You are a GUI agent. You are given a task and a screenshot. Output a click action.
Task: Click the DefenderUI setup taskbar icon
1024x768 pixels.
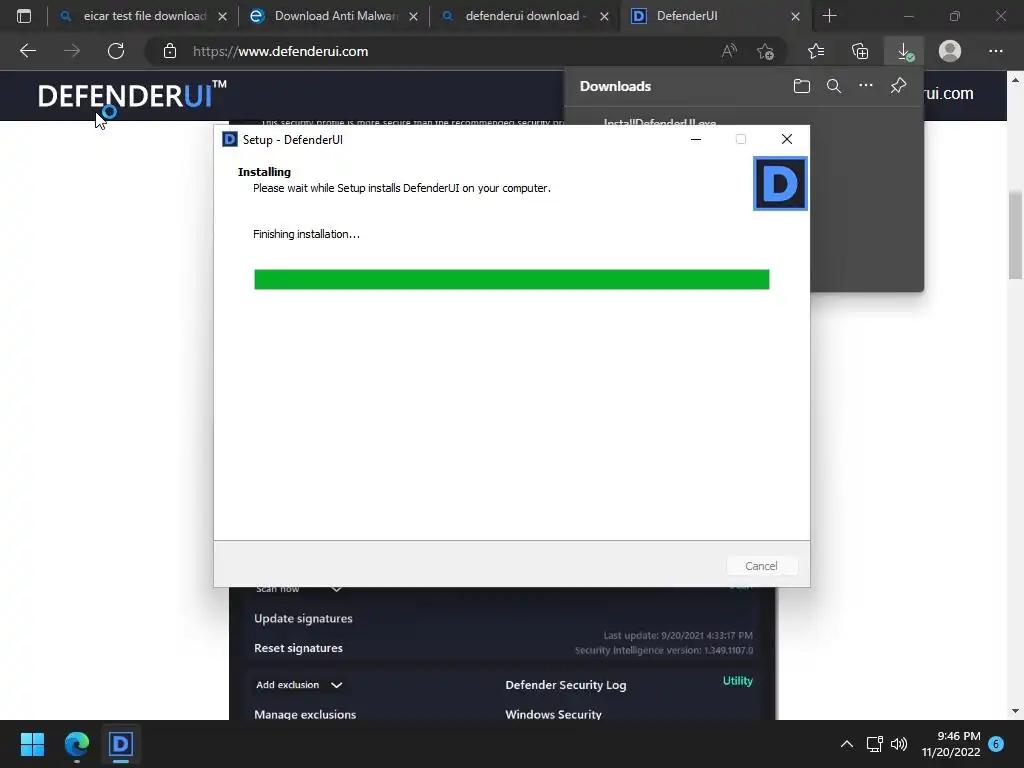point(121,744)
